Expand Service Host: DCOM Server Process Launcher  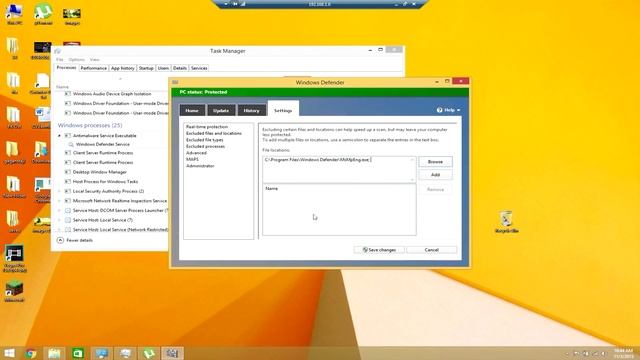point(59,211)
